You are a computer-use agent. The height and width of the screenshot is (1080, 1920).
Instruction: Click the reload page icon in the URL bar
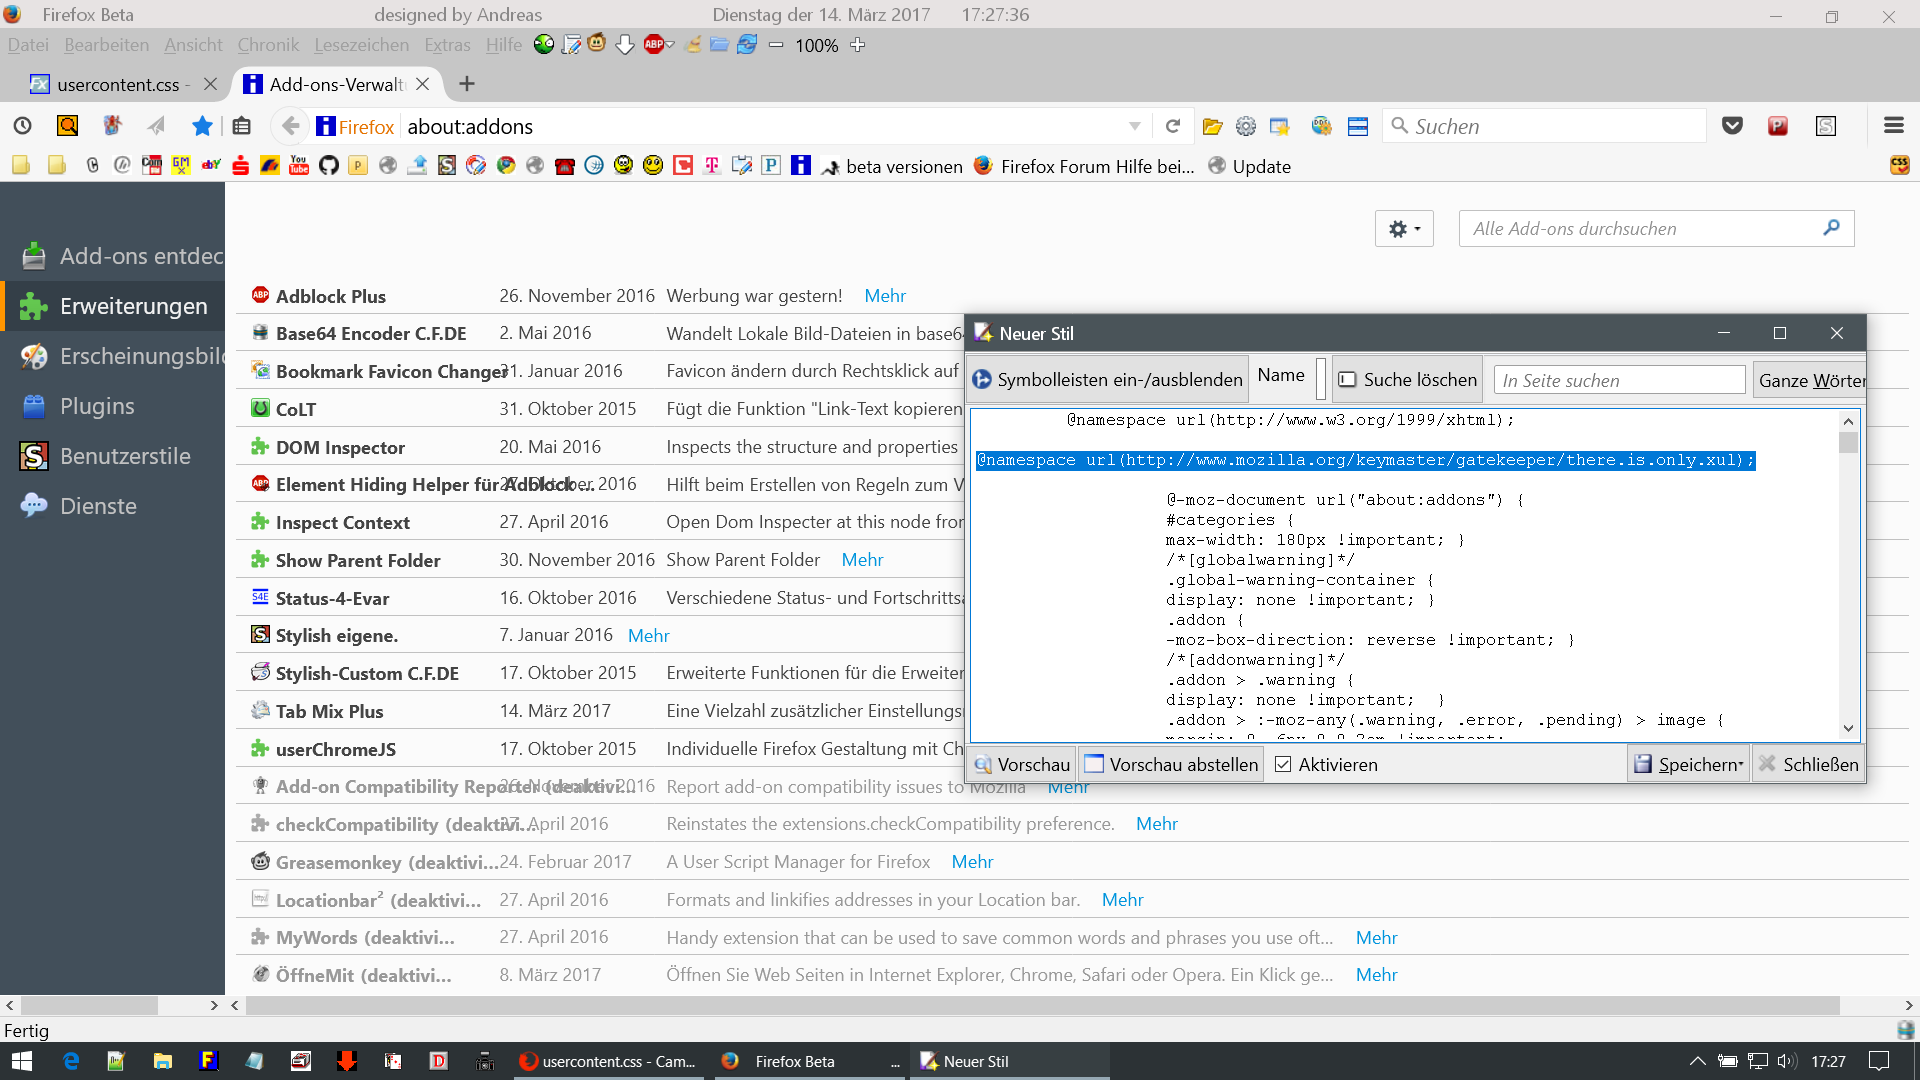click(x=1173, y=126)
